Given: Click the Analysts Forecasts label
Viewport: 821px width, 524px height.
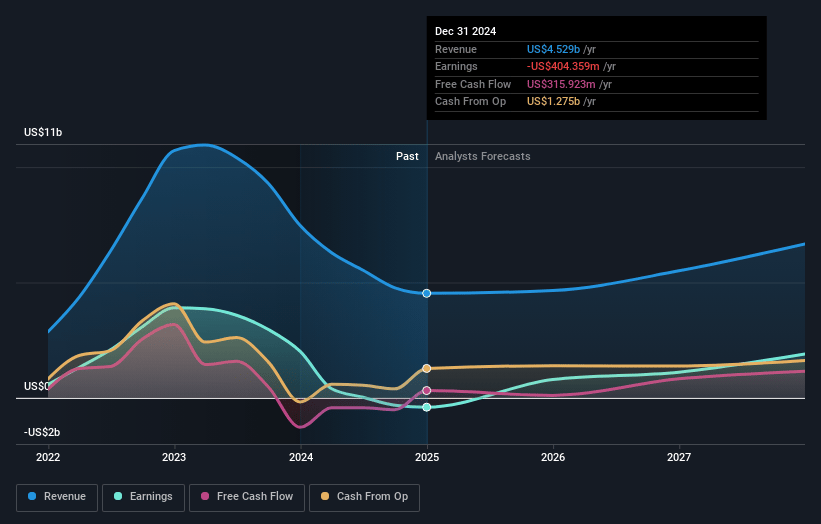Looking at the screenshot, I should [482, 157].
